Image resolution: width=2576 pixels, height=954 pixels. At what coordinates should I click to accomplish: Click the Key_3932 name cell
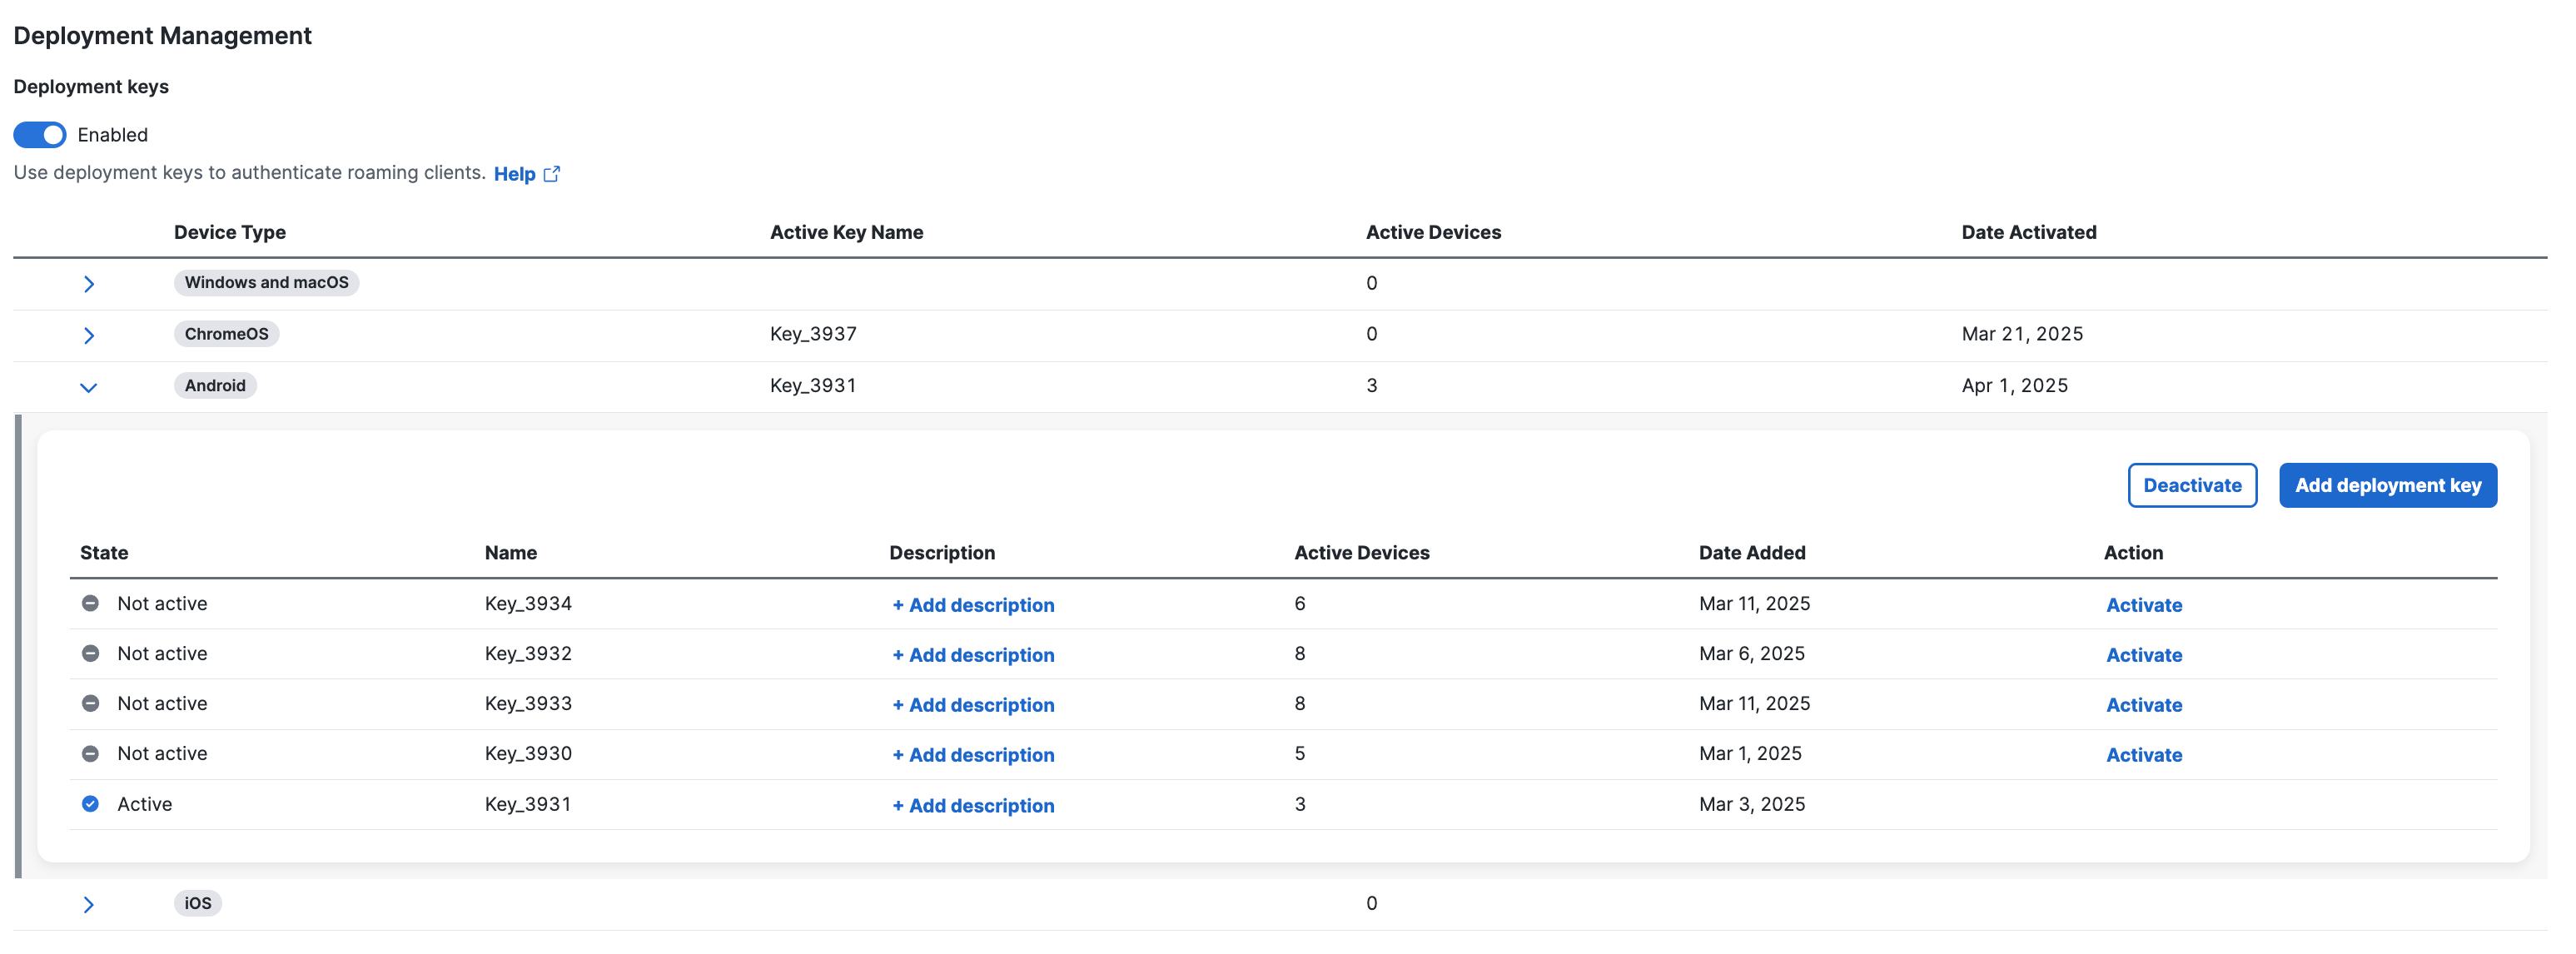click(x=528, y=654)
